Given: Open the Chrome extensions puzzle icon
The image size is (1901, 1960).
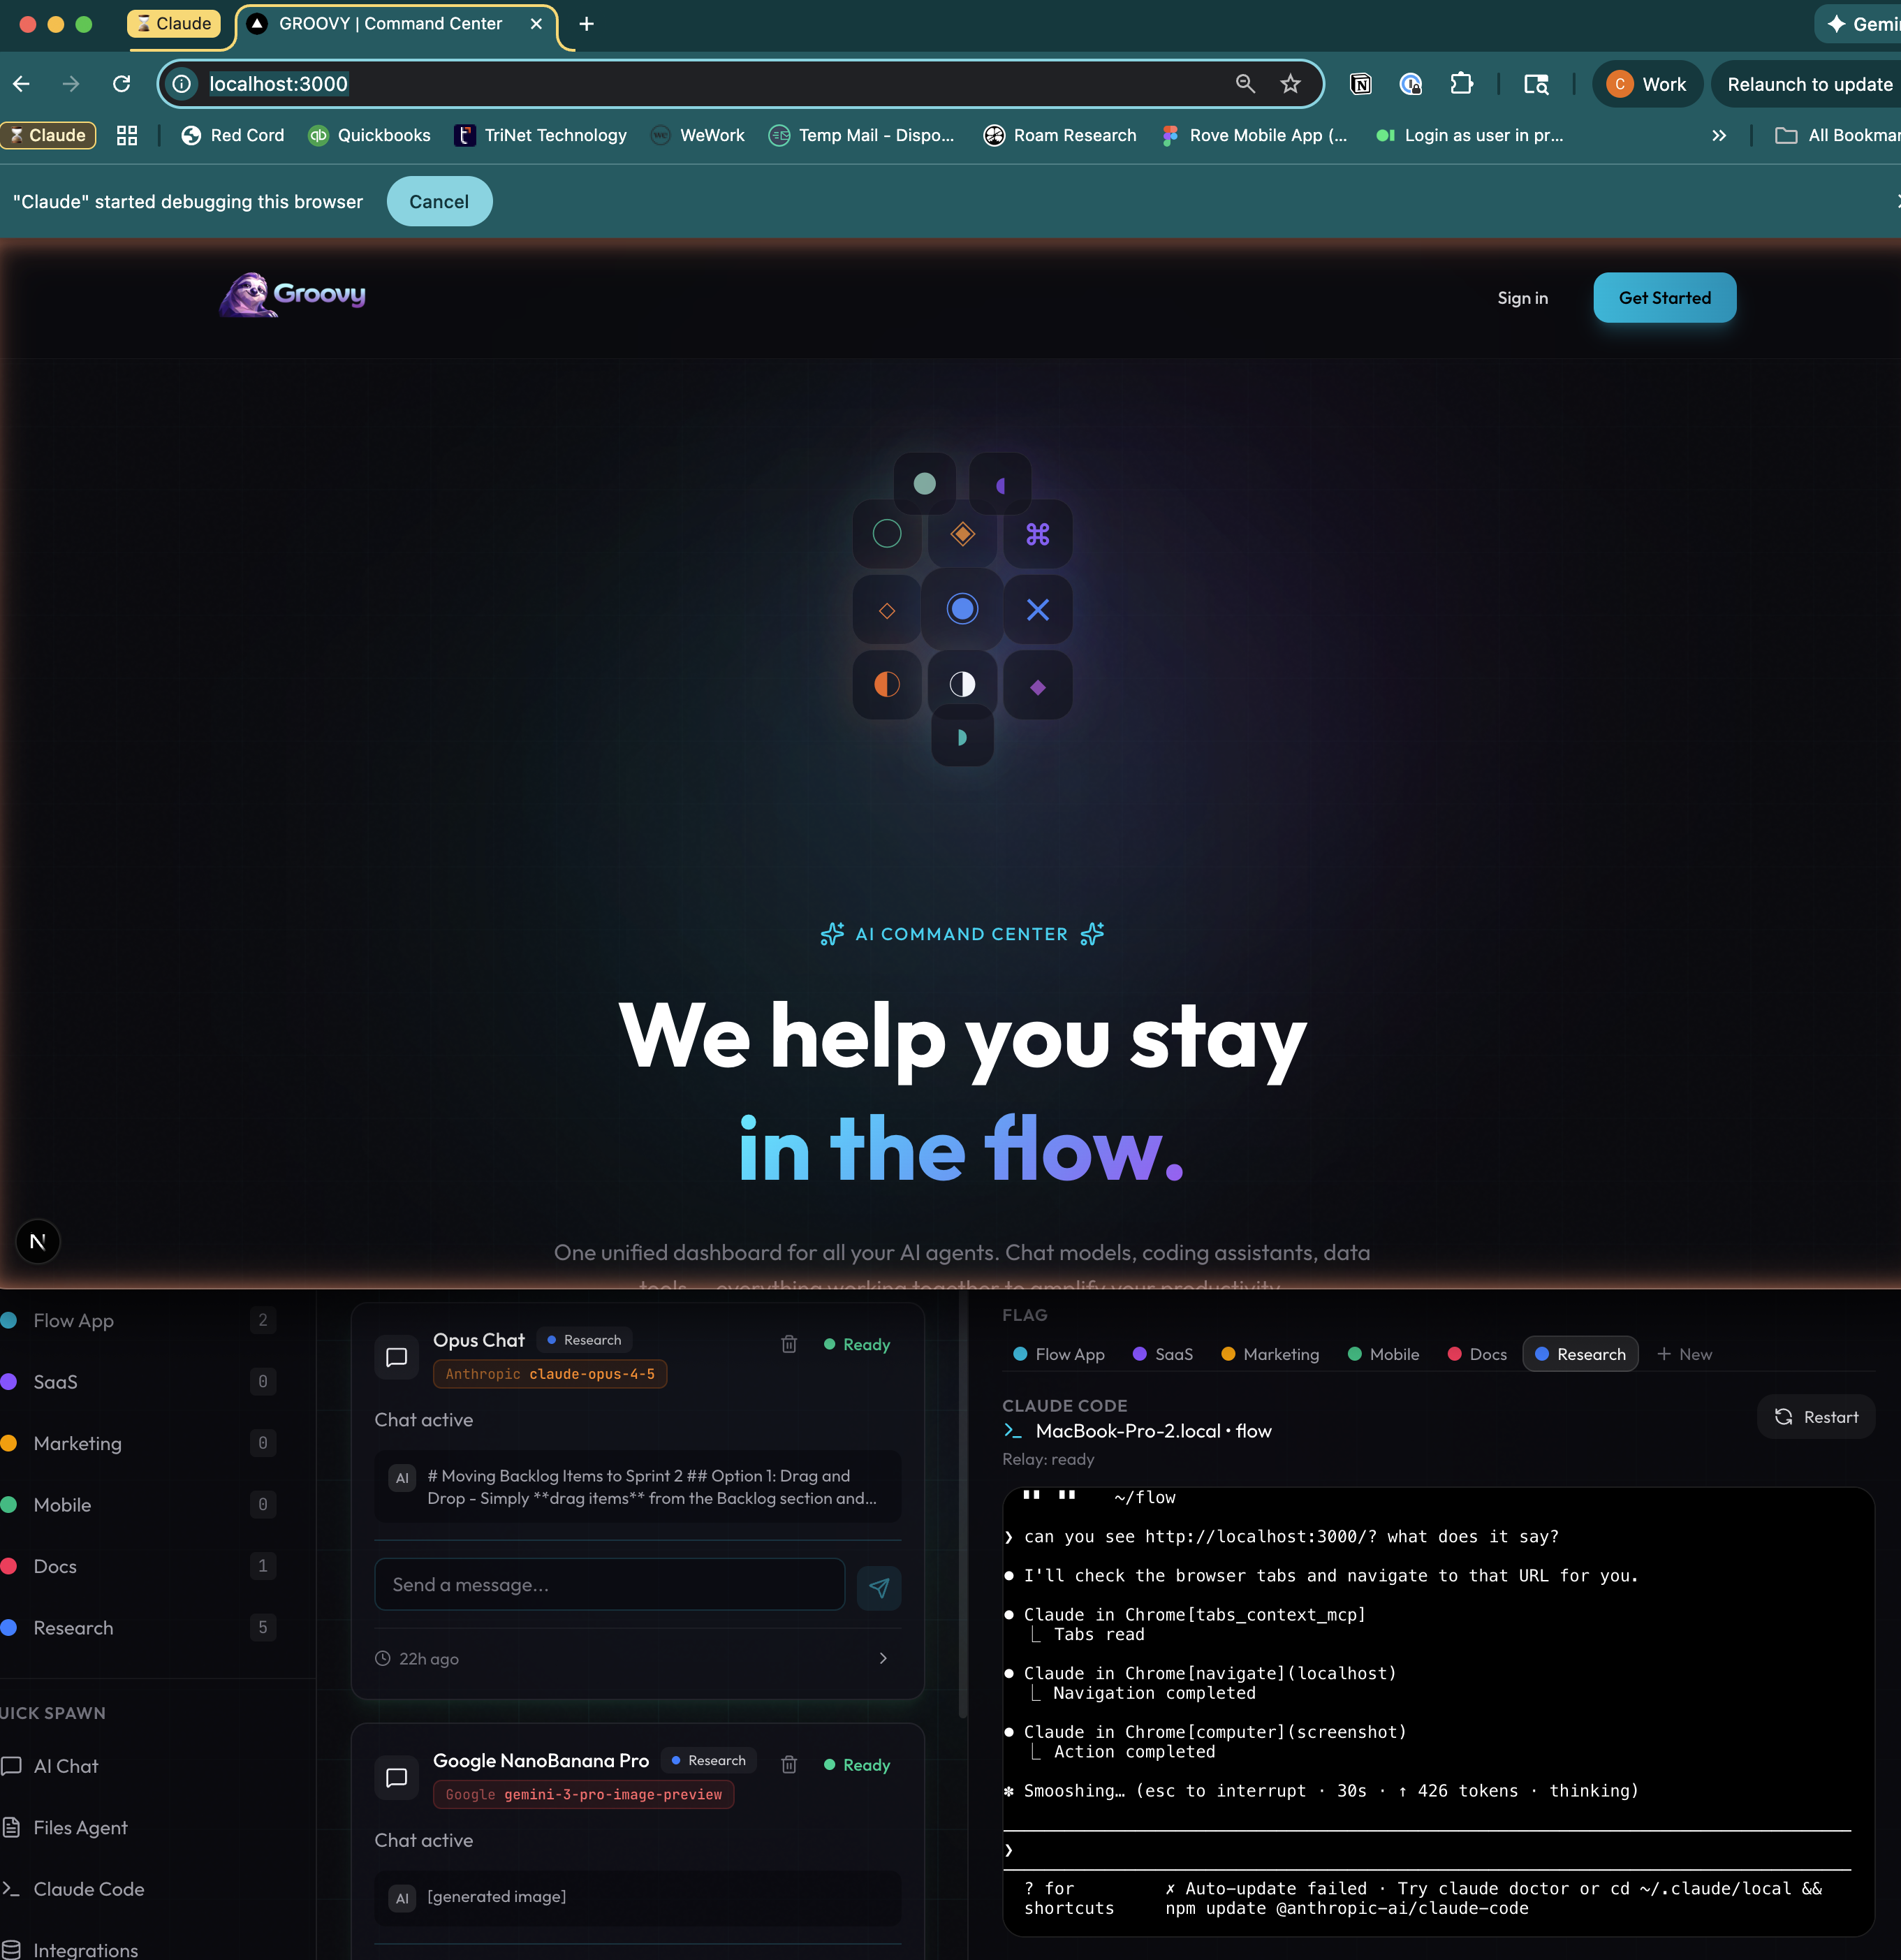Looking at the screenshot, I should 1461,84.
